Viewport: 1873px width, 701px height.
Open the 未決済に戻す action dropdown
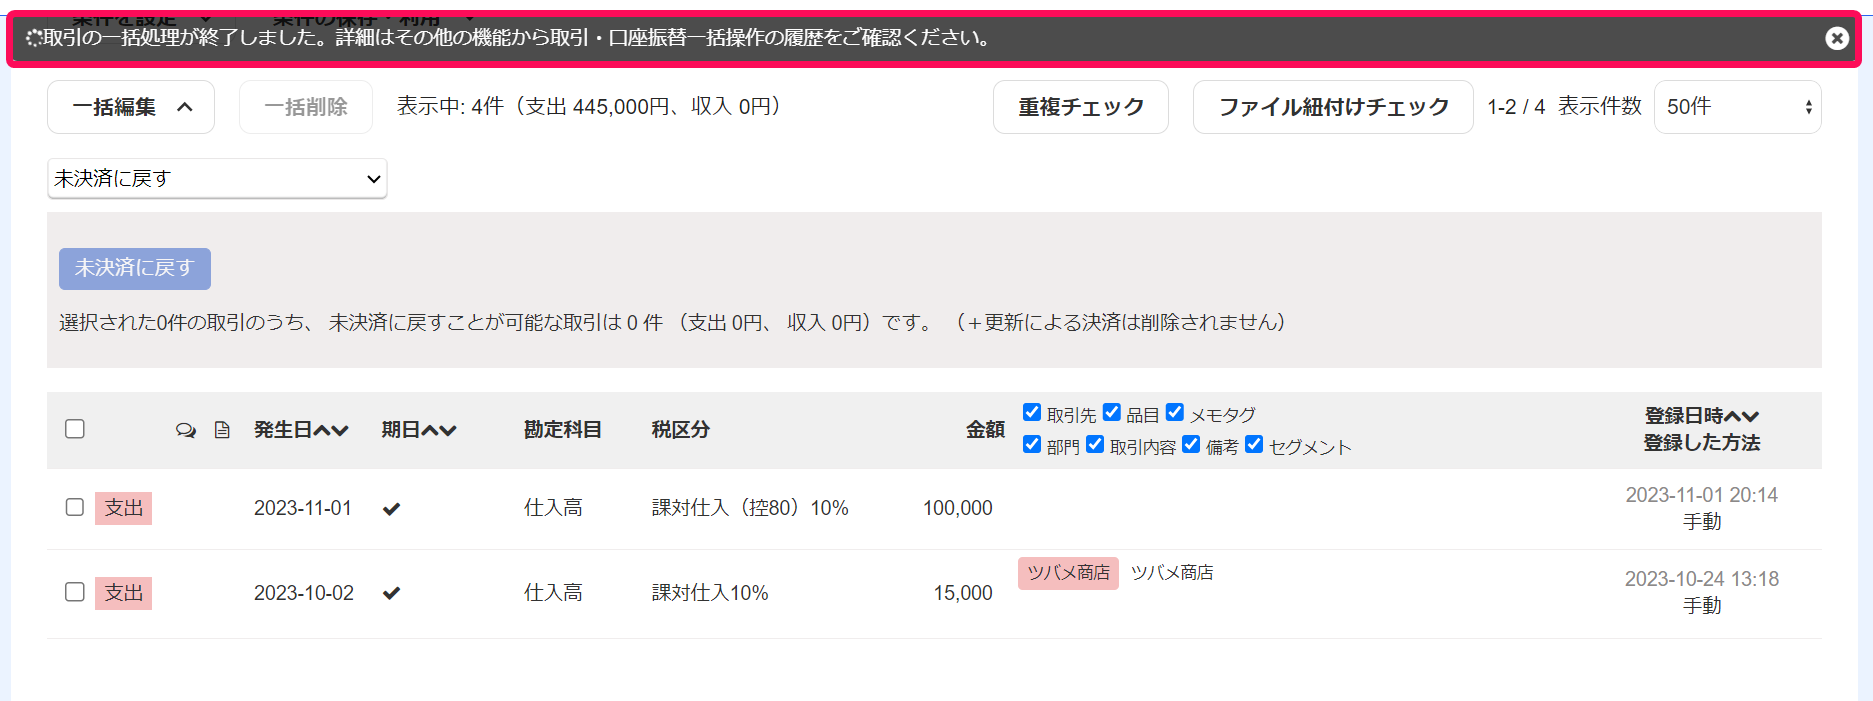217,178
